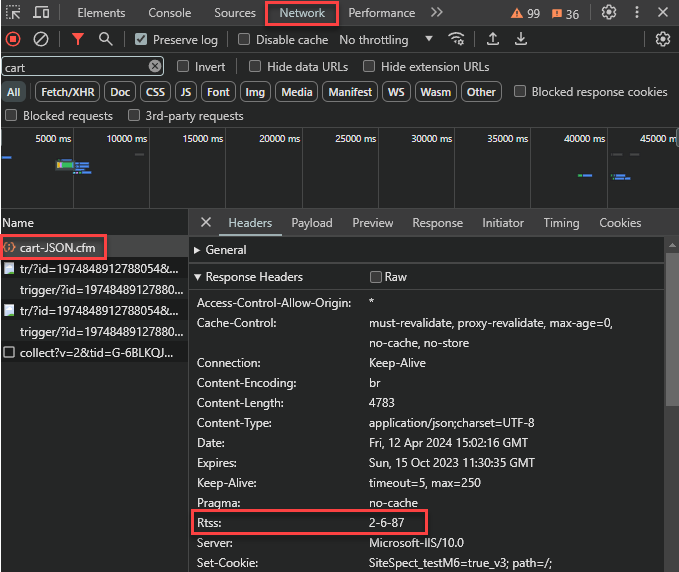Clear the cart filter text
This screenshot has width=679, height=572.
coord(155,66)
